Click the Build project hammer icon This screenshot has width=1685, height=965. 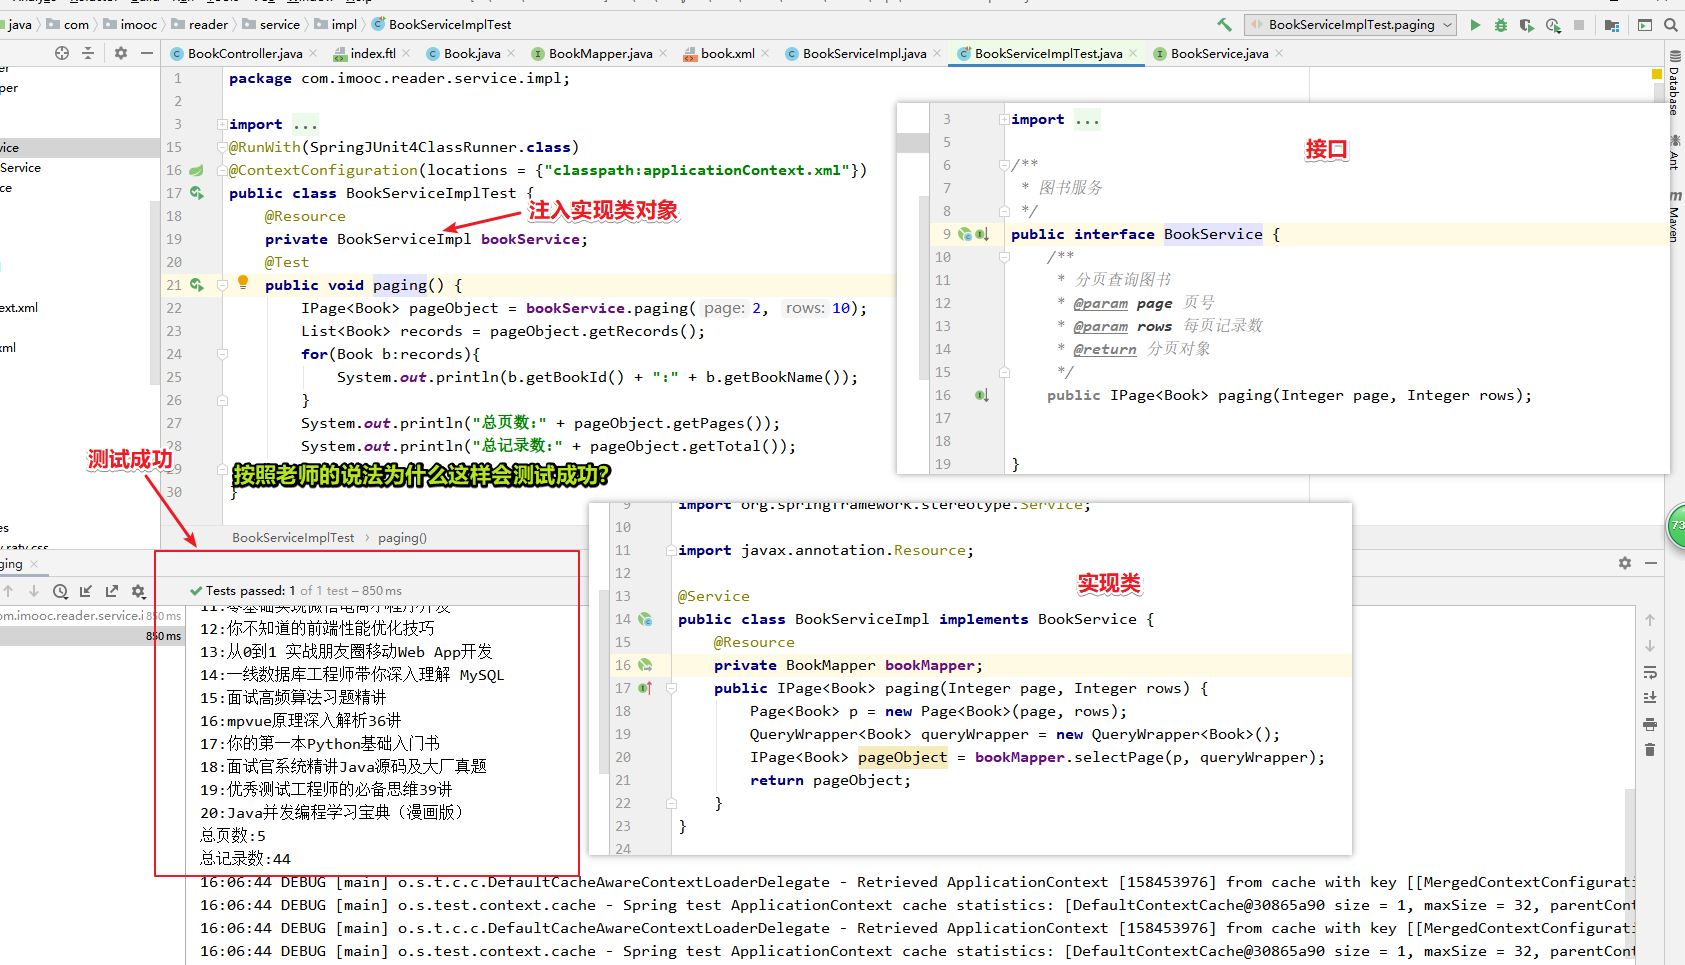1224,25
